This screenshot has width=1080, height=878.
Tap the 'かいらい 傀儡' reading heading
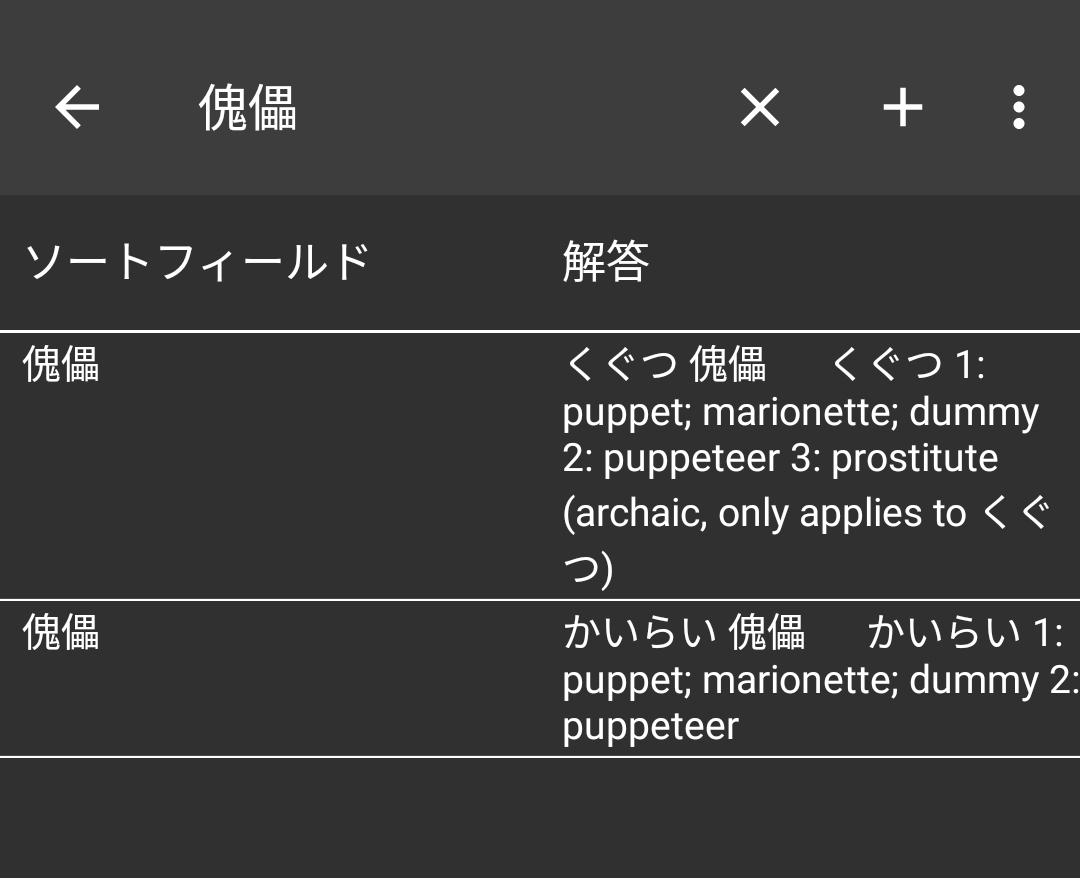pos(683,632)
